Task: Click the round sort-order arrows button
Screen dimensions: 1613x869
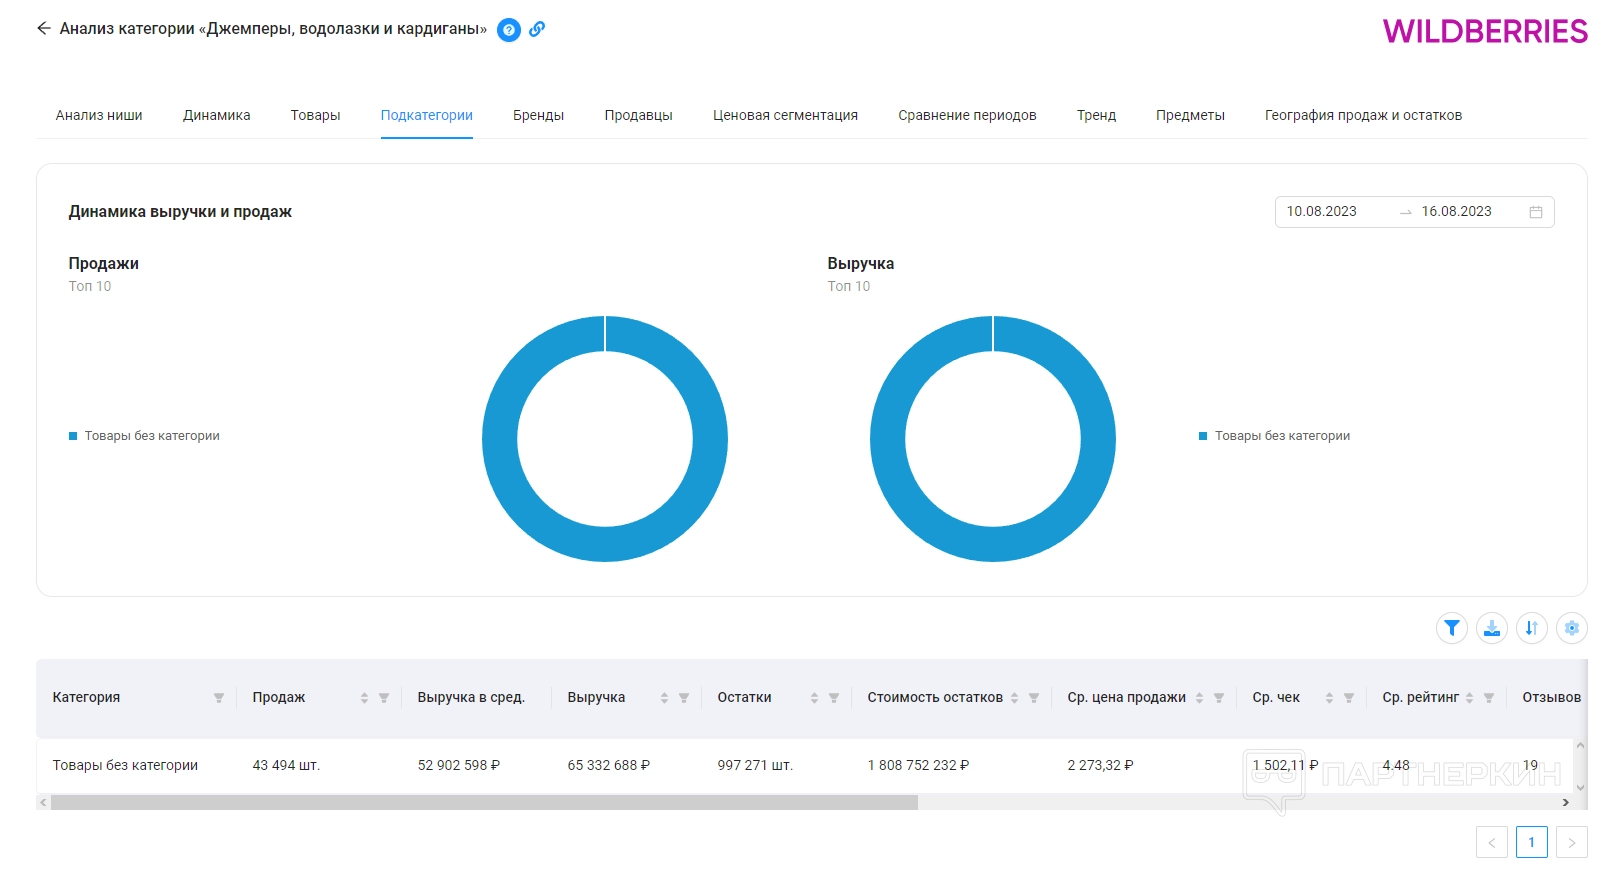Action: click(1531, 628)
